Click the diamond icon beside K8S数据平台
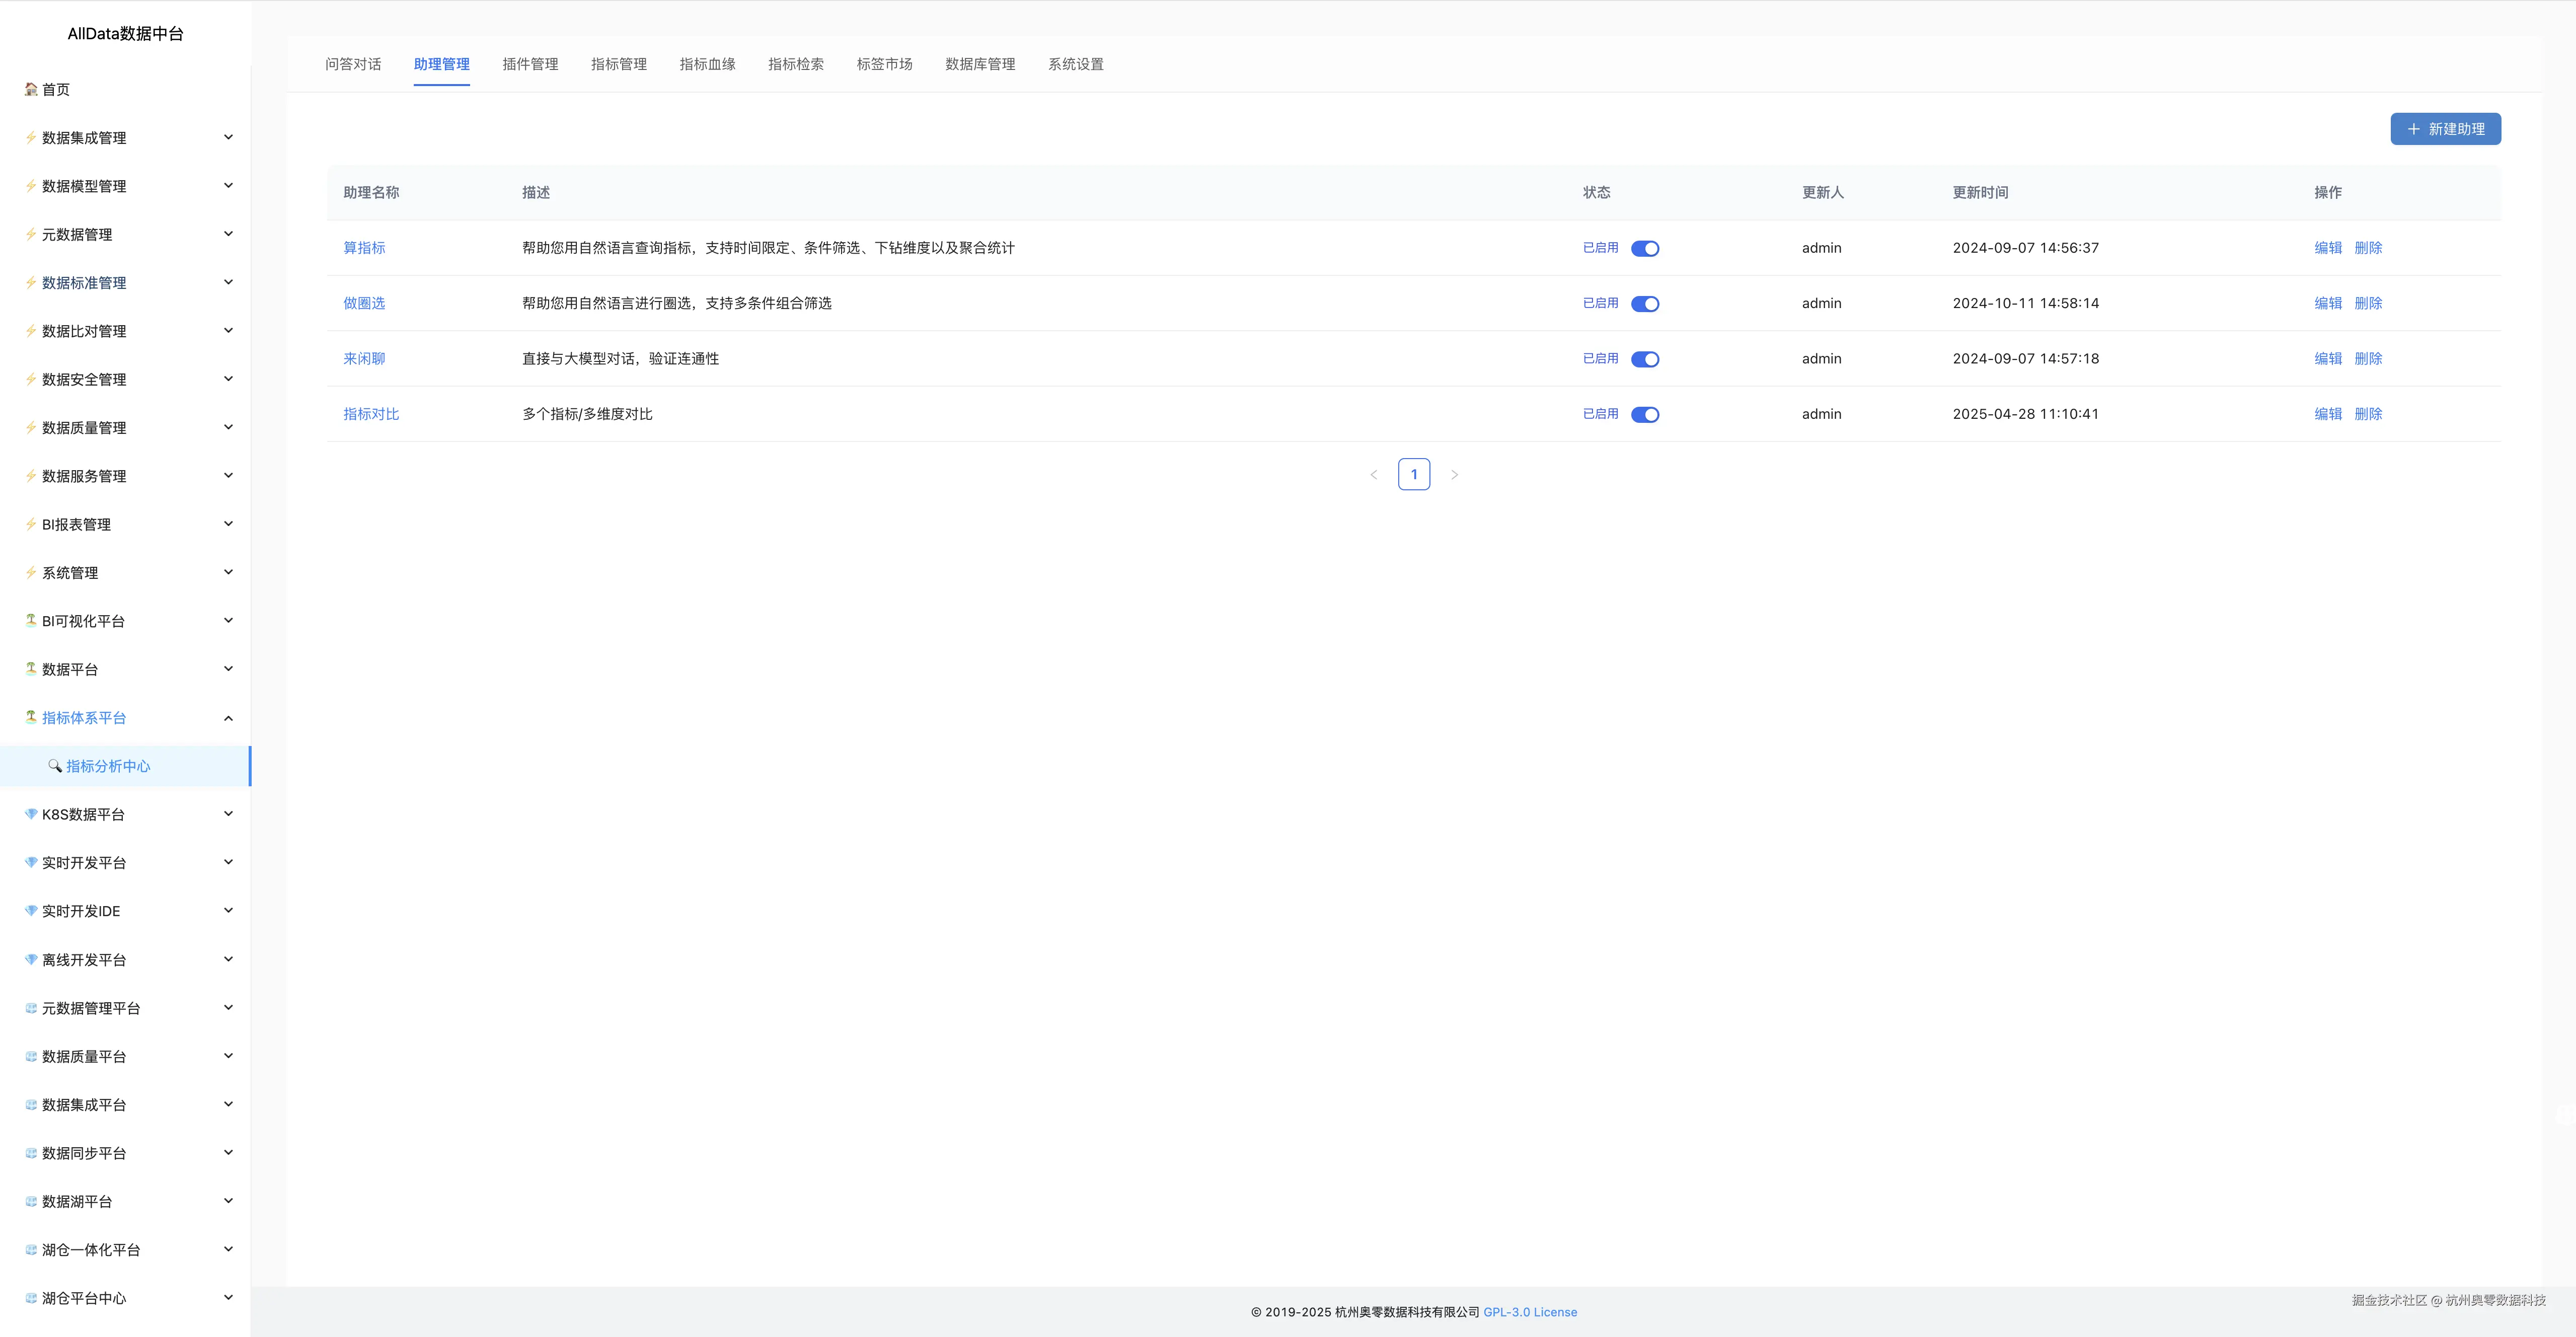The image size is (2576, 1337). click(31, 814)
